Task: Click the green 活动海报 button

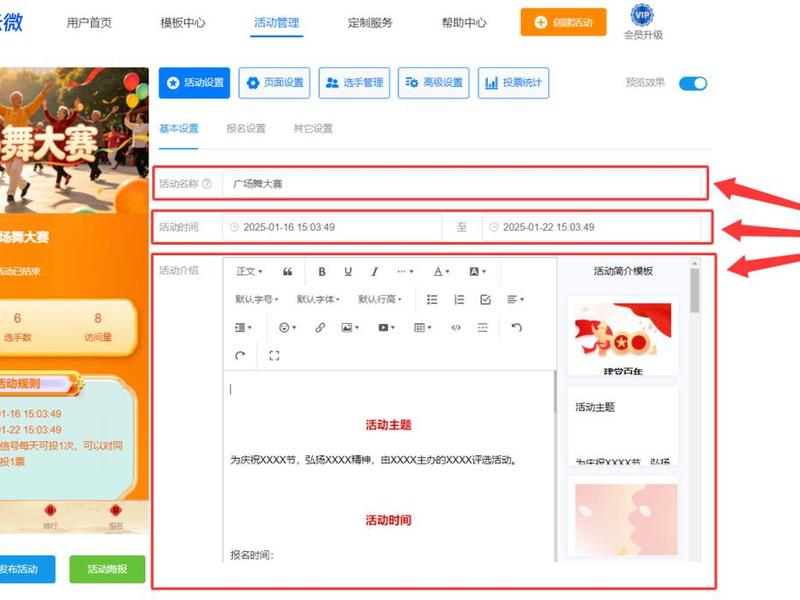Action: point(107,569)
